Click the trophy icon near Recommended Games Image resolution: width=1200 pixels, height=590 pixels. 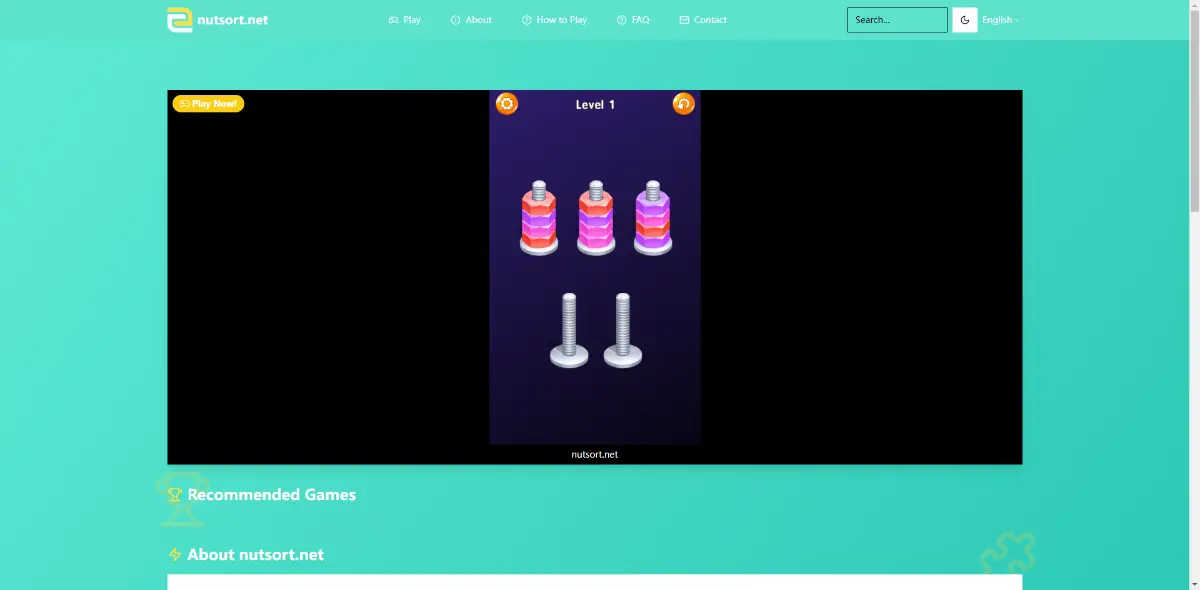pyautogui.click(x=174, y=494)
